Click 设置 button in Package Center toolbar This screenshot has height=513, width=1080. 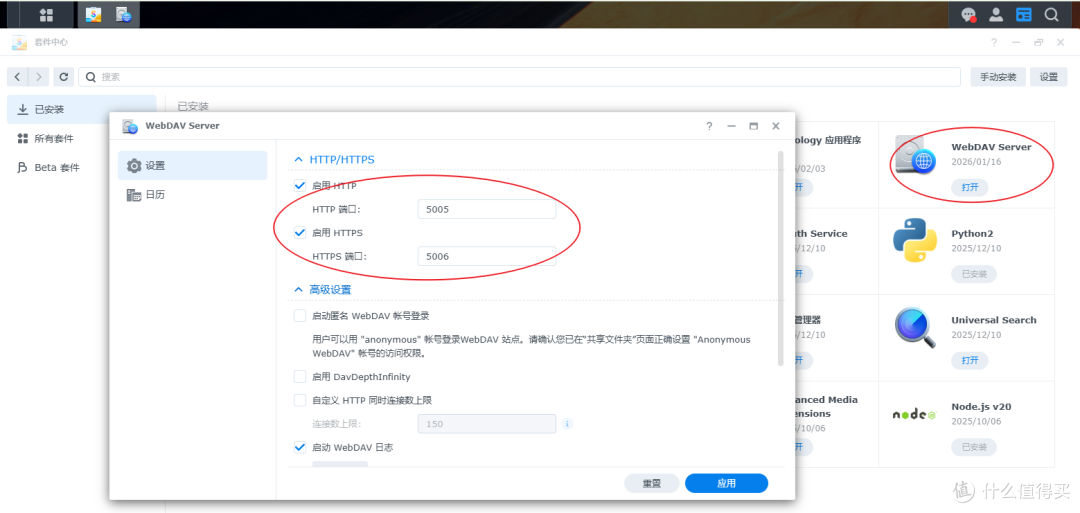1048,77
